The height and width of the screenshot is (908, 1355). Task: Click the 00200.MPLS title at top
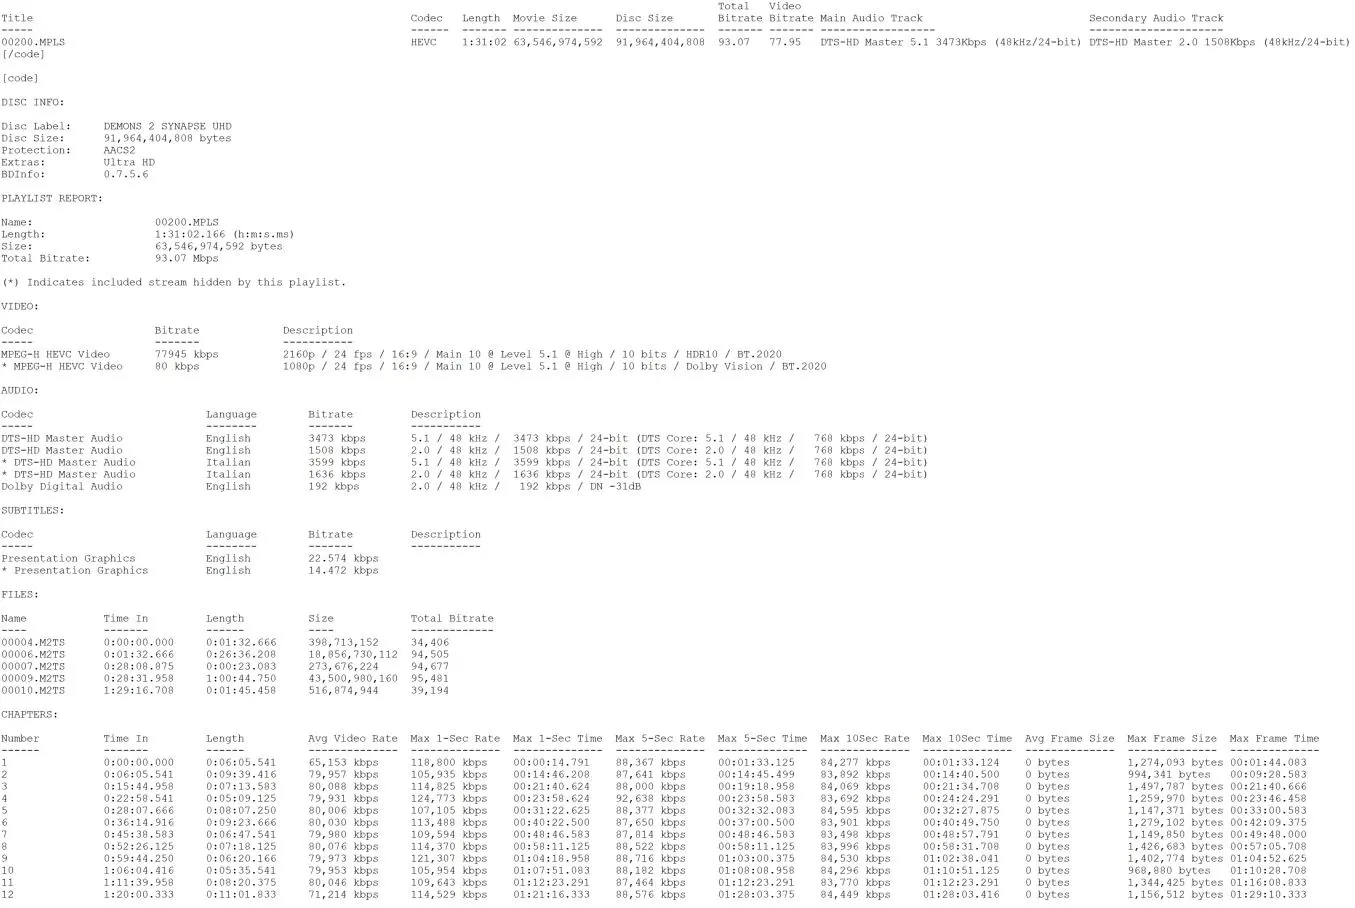click(33, 42)
